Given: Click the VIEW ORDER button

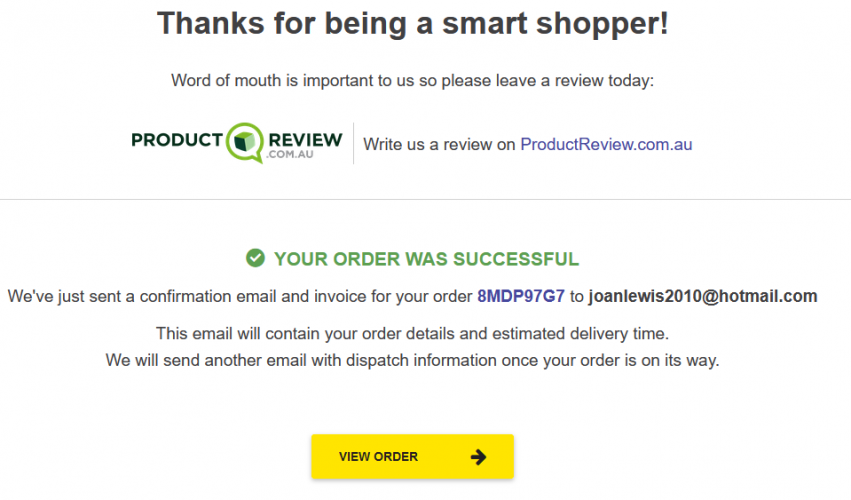Looking at the screenshot, I should pyautogui.click(x=412, y=457).
